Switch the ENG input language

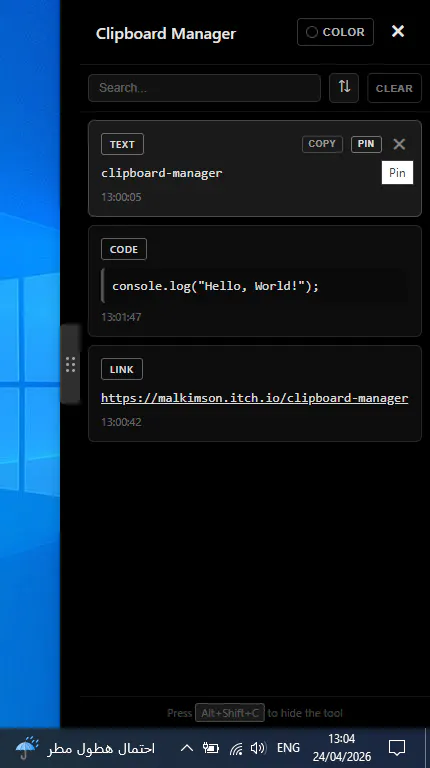coord(288,748)
